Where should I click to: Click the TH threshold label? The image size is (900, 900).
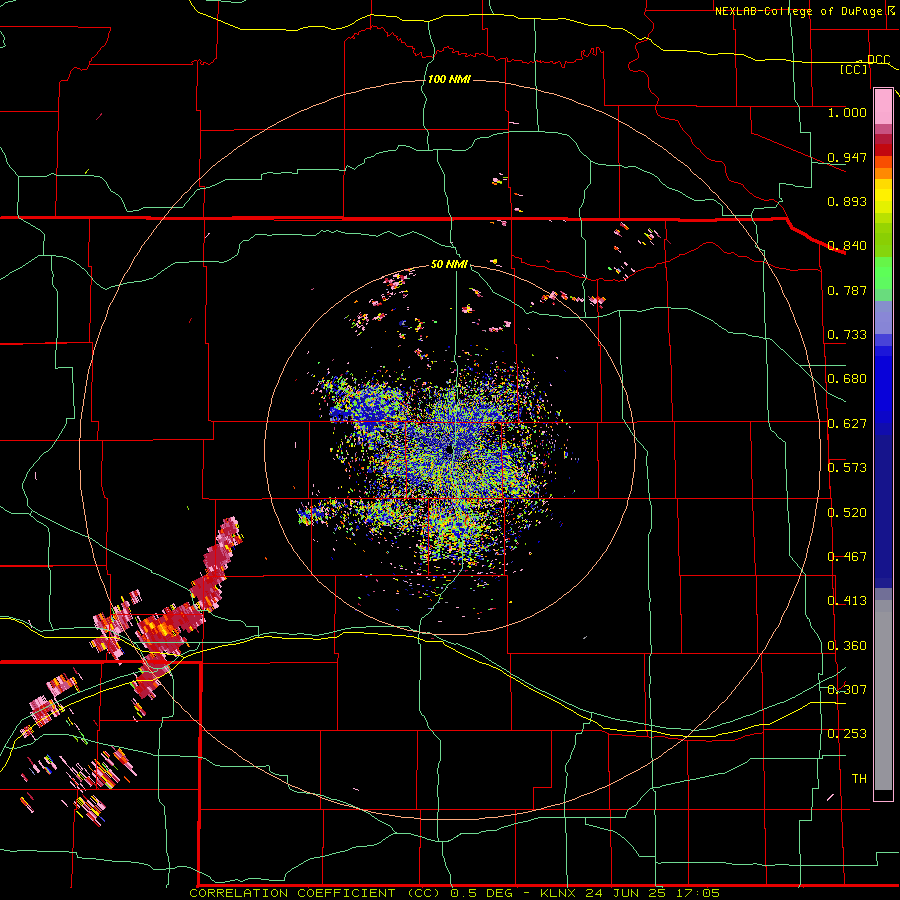[859, 779]
